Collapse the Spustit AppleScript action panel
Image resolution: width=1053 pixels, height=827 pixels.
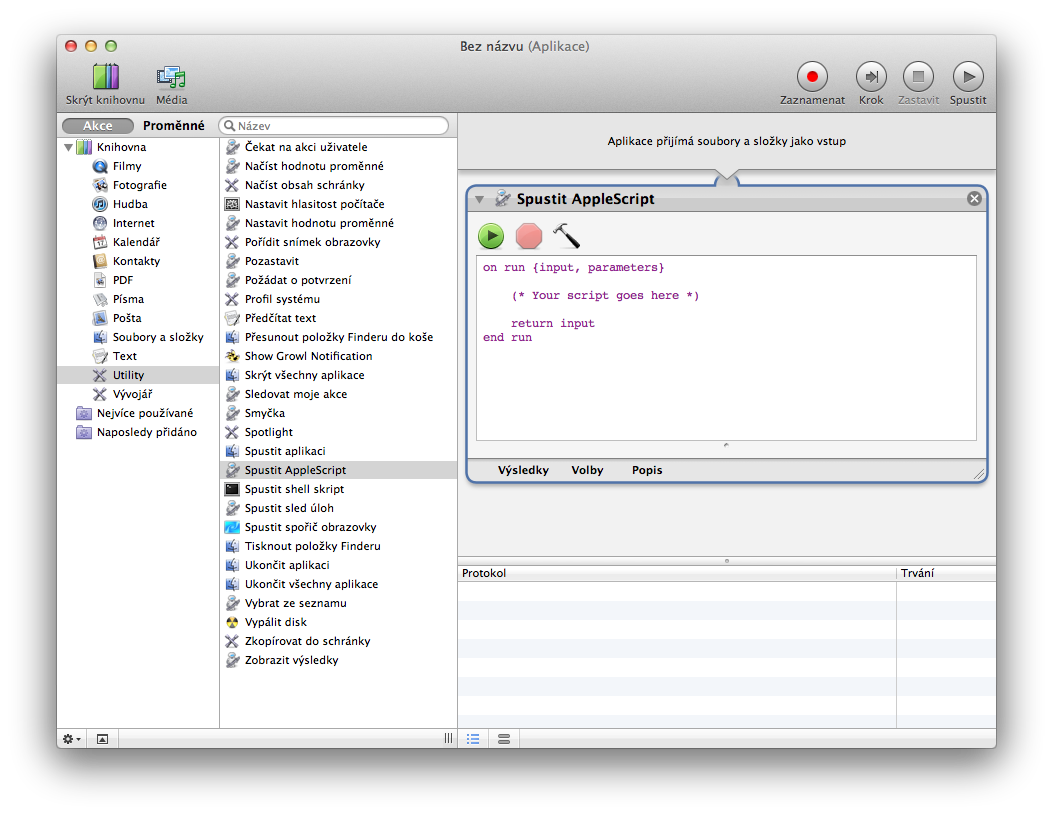[480, 199]
